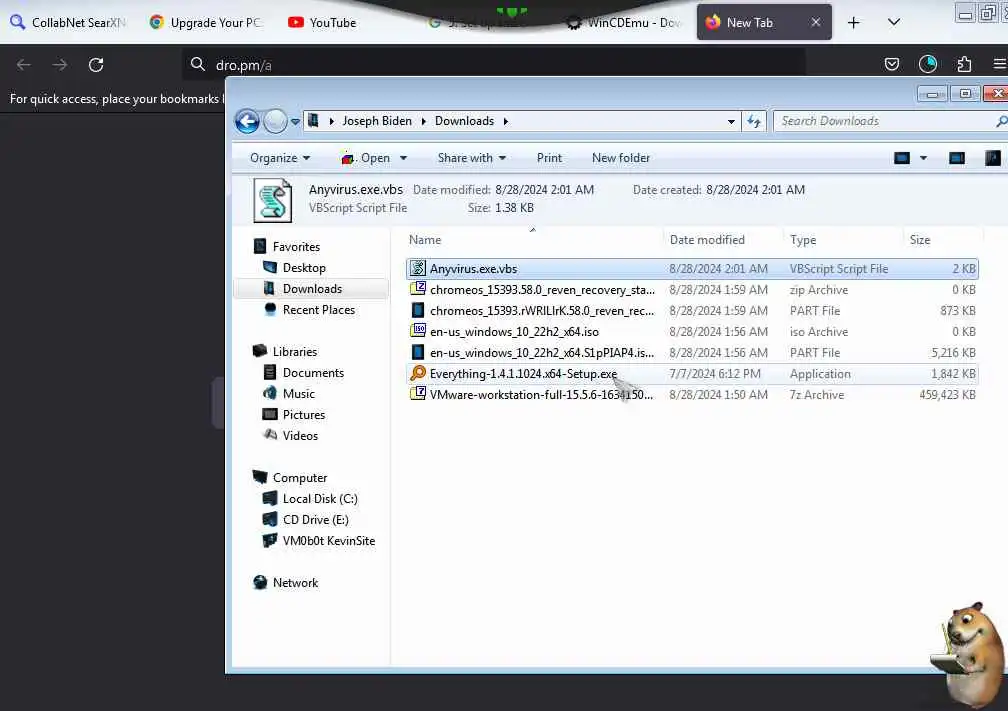Select the VMware-workstation-full 7z archive
Image resolution: width=1008 pixels, height=711 pixels.
(692, 395)
